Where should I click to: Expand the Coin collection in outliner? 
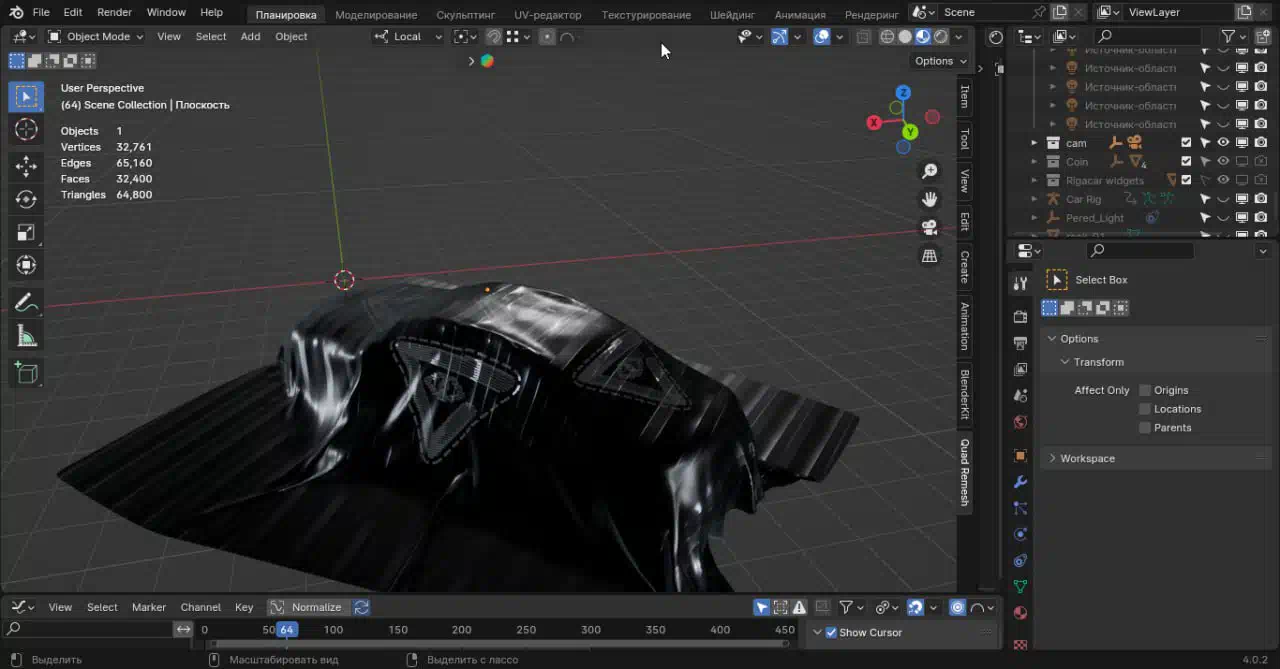1035,162
